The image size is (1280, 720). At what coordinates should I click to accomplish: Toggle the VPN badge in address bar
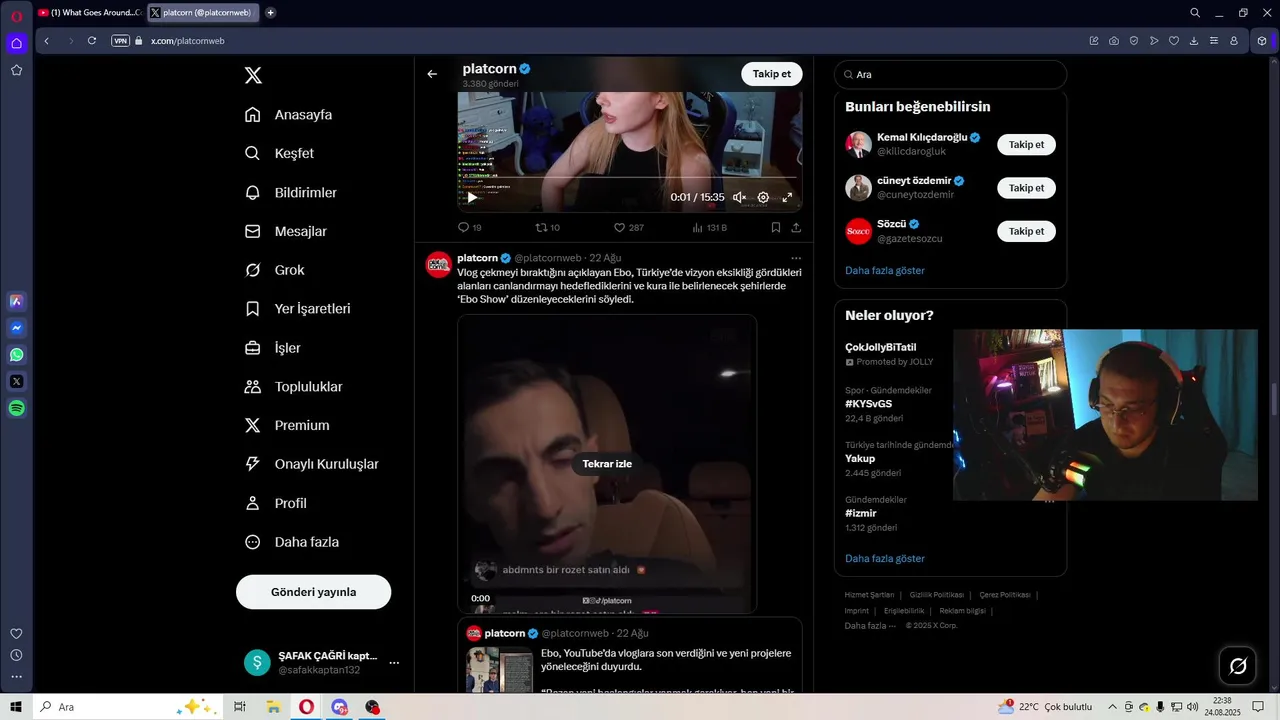121,41
